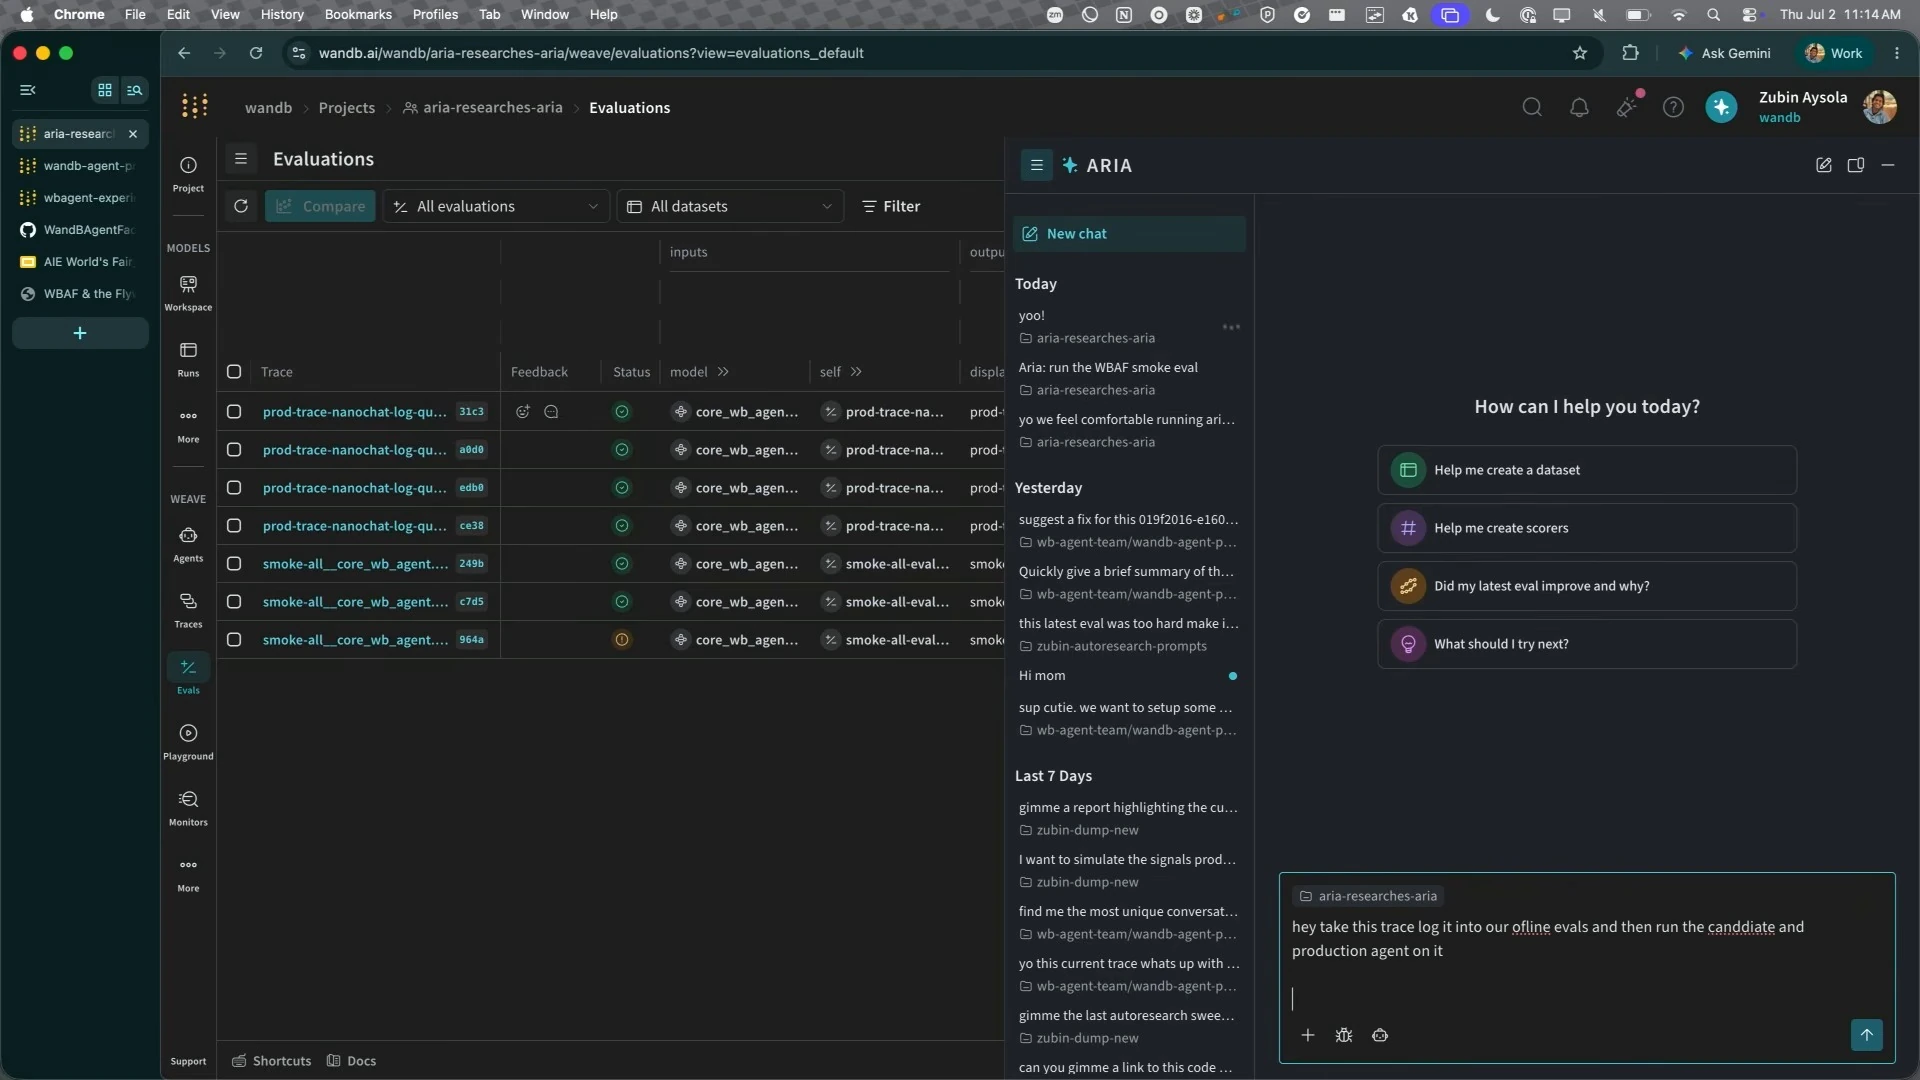Open the Bookmarks menu
Screen dimensions: 1920x1080
pos(358,14)
